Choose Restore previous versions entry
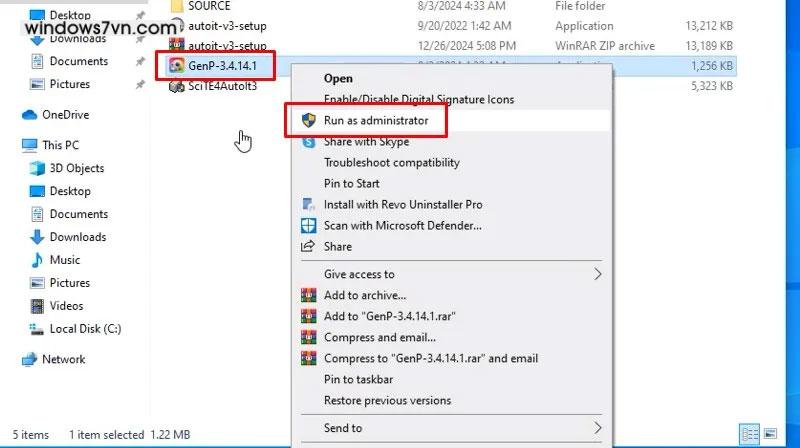Viewport: 800px width, 448px height. 387,400
